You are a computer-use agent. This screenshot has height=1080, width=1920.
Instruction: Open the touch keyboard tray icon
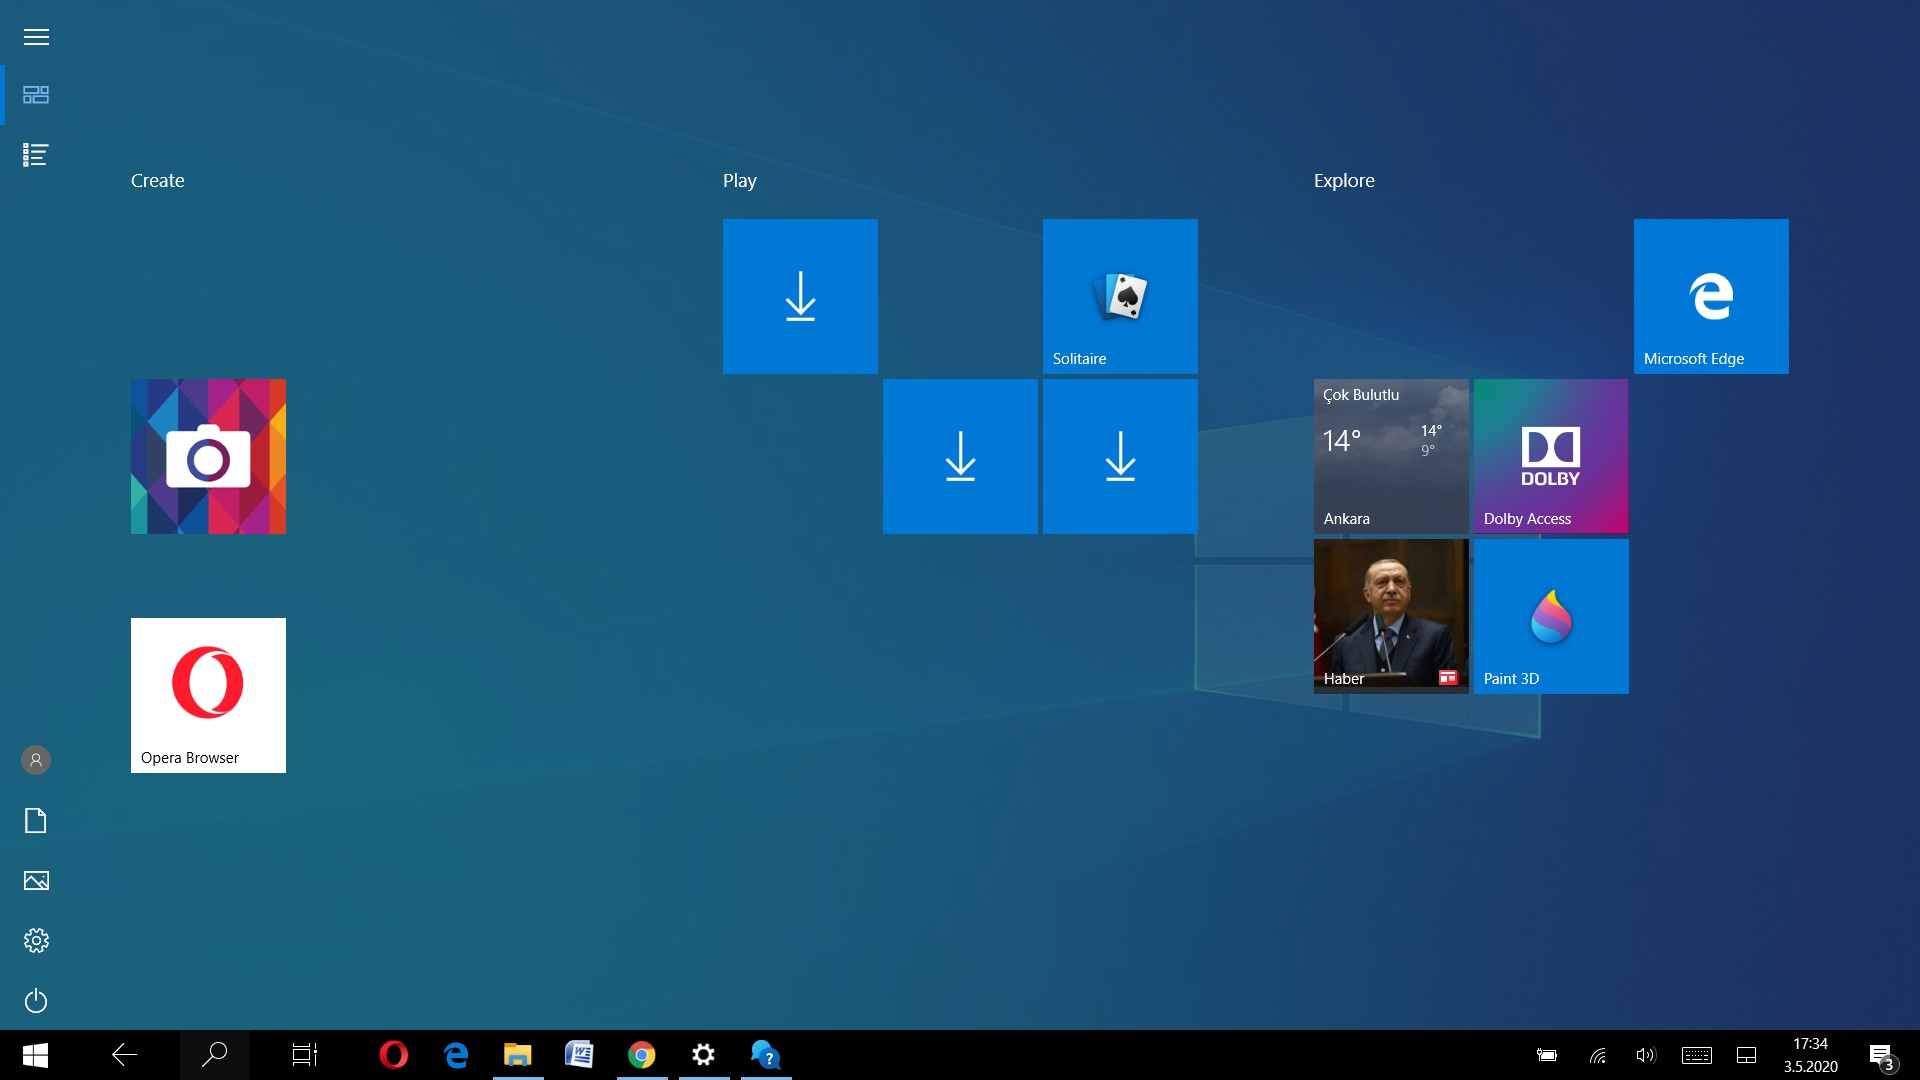coord(1697,1055)
